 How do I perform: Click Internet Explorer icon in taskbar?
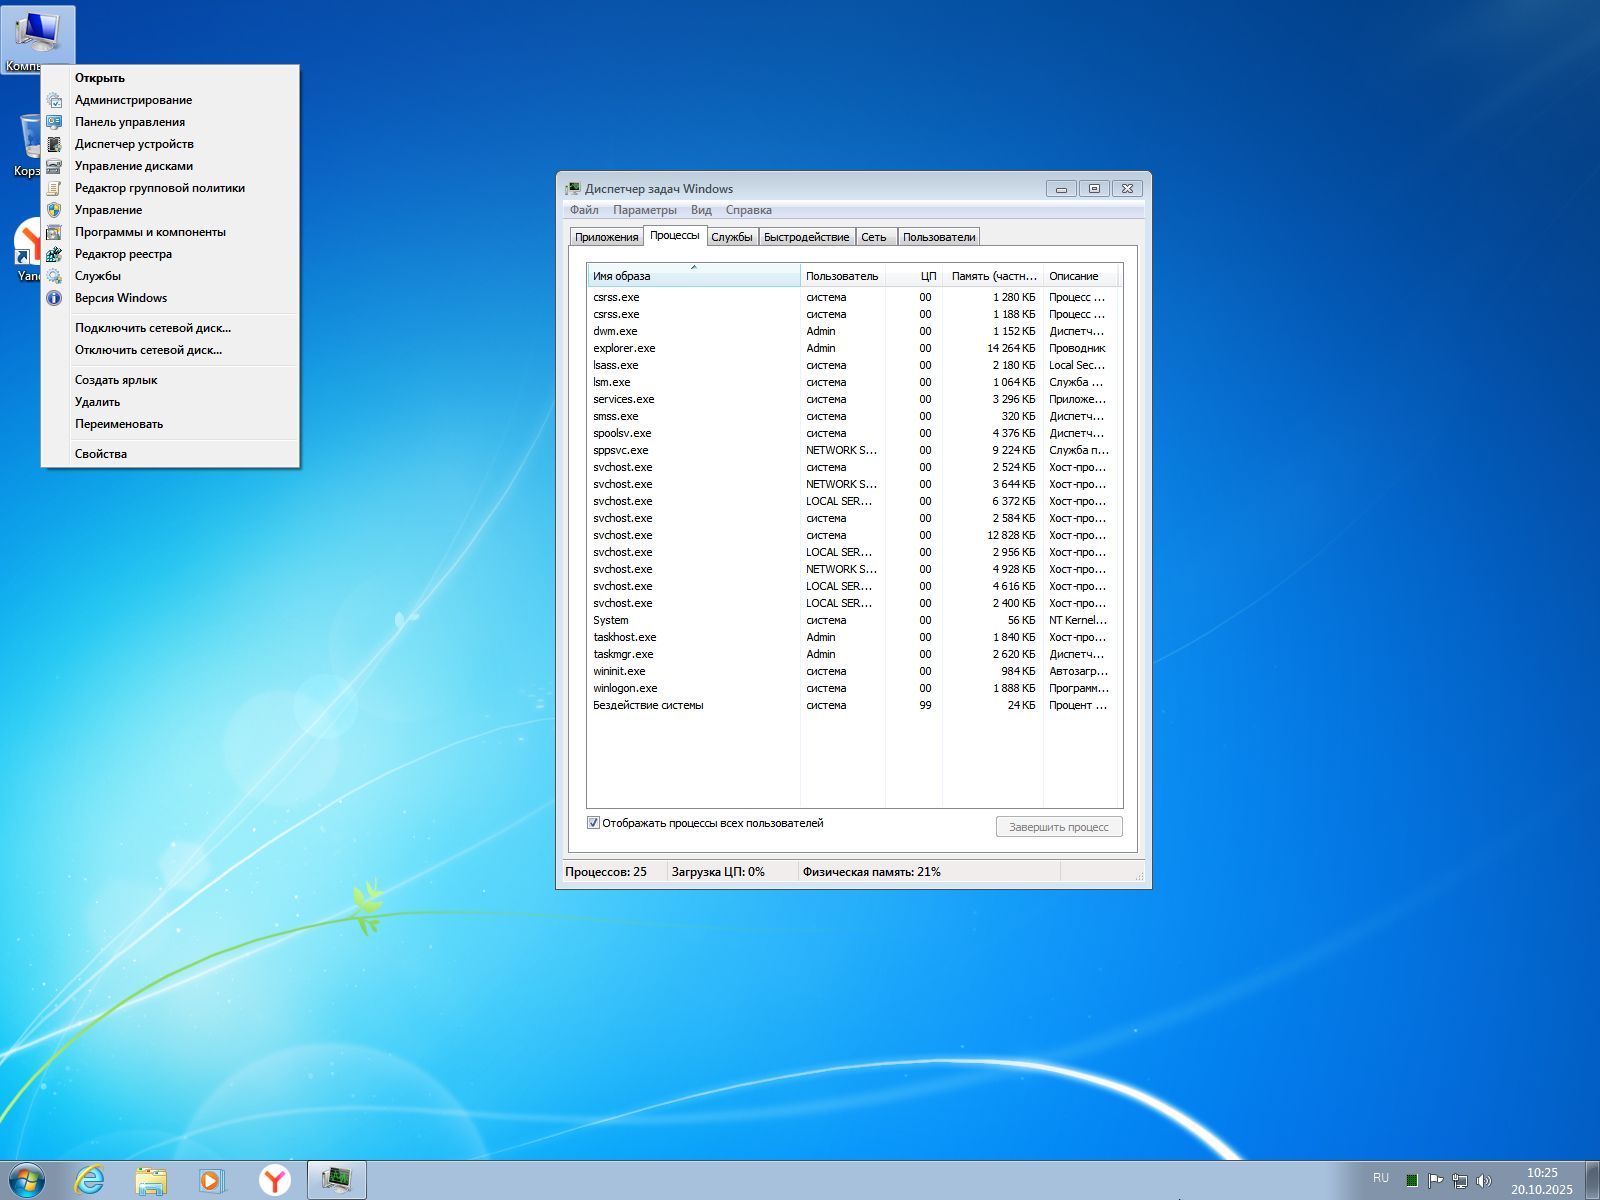click(90, 1180)
